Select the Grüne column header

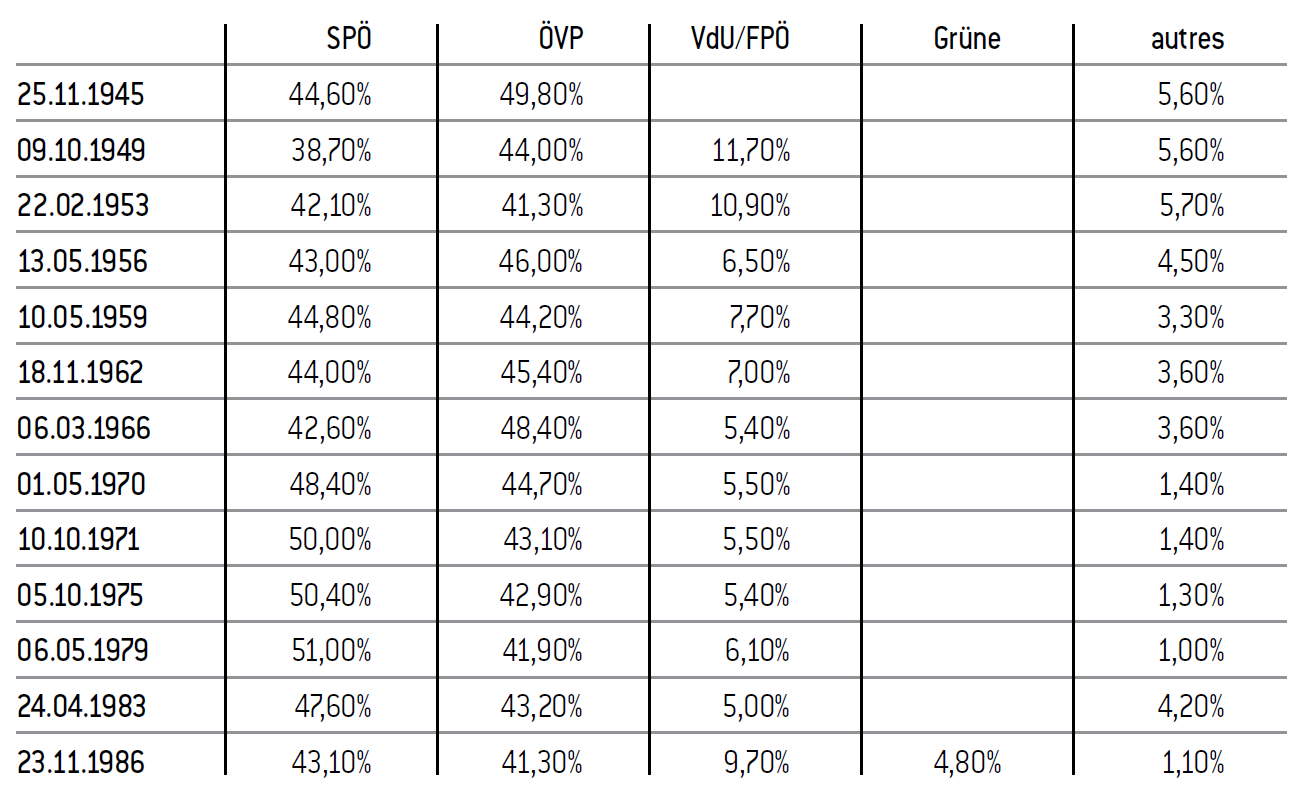(966, 39)
